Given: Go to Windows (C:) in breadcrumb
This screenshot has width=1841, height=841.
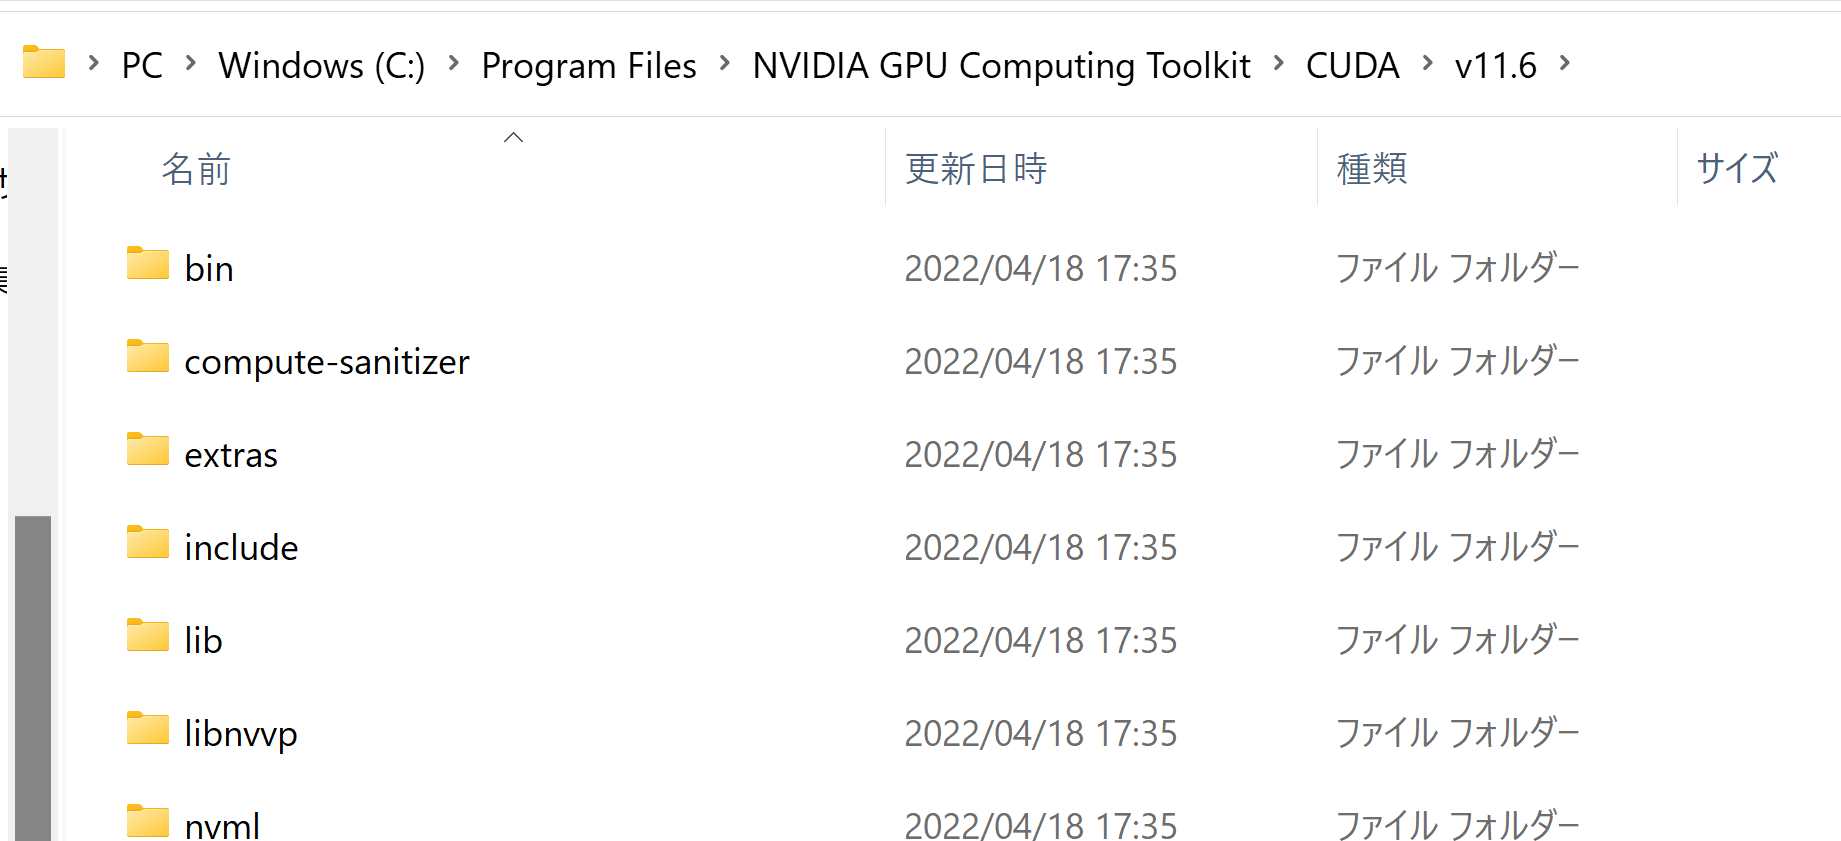Looking at the screenshot, I should point(321,66).
